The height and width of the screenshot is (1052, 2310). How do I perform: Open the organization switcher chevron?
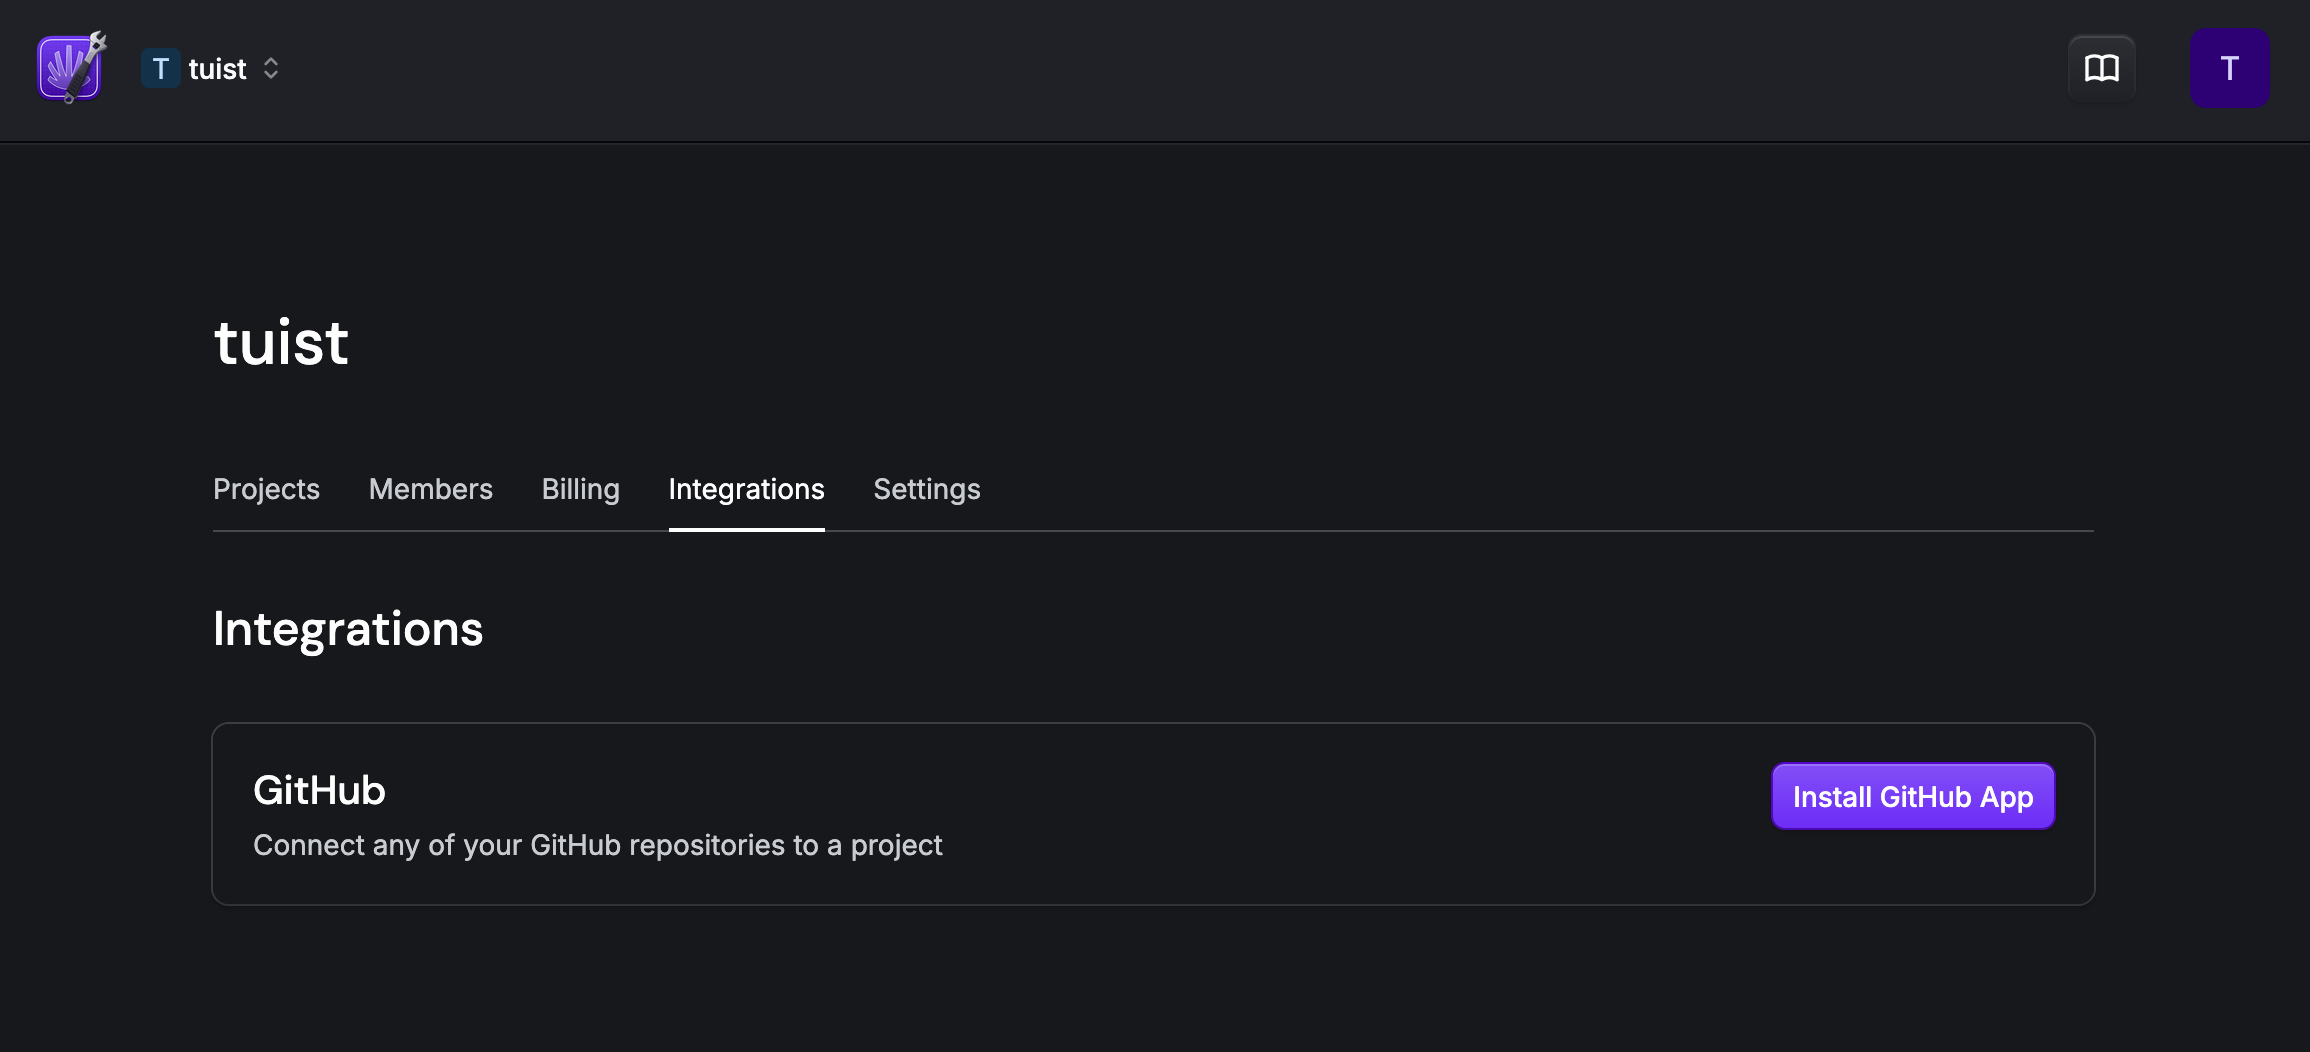(x=271, y=68)
